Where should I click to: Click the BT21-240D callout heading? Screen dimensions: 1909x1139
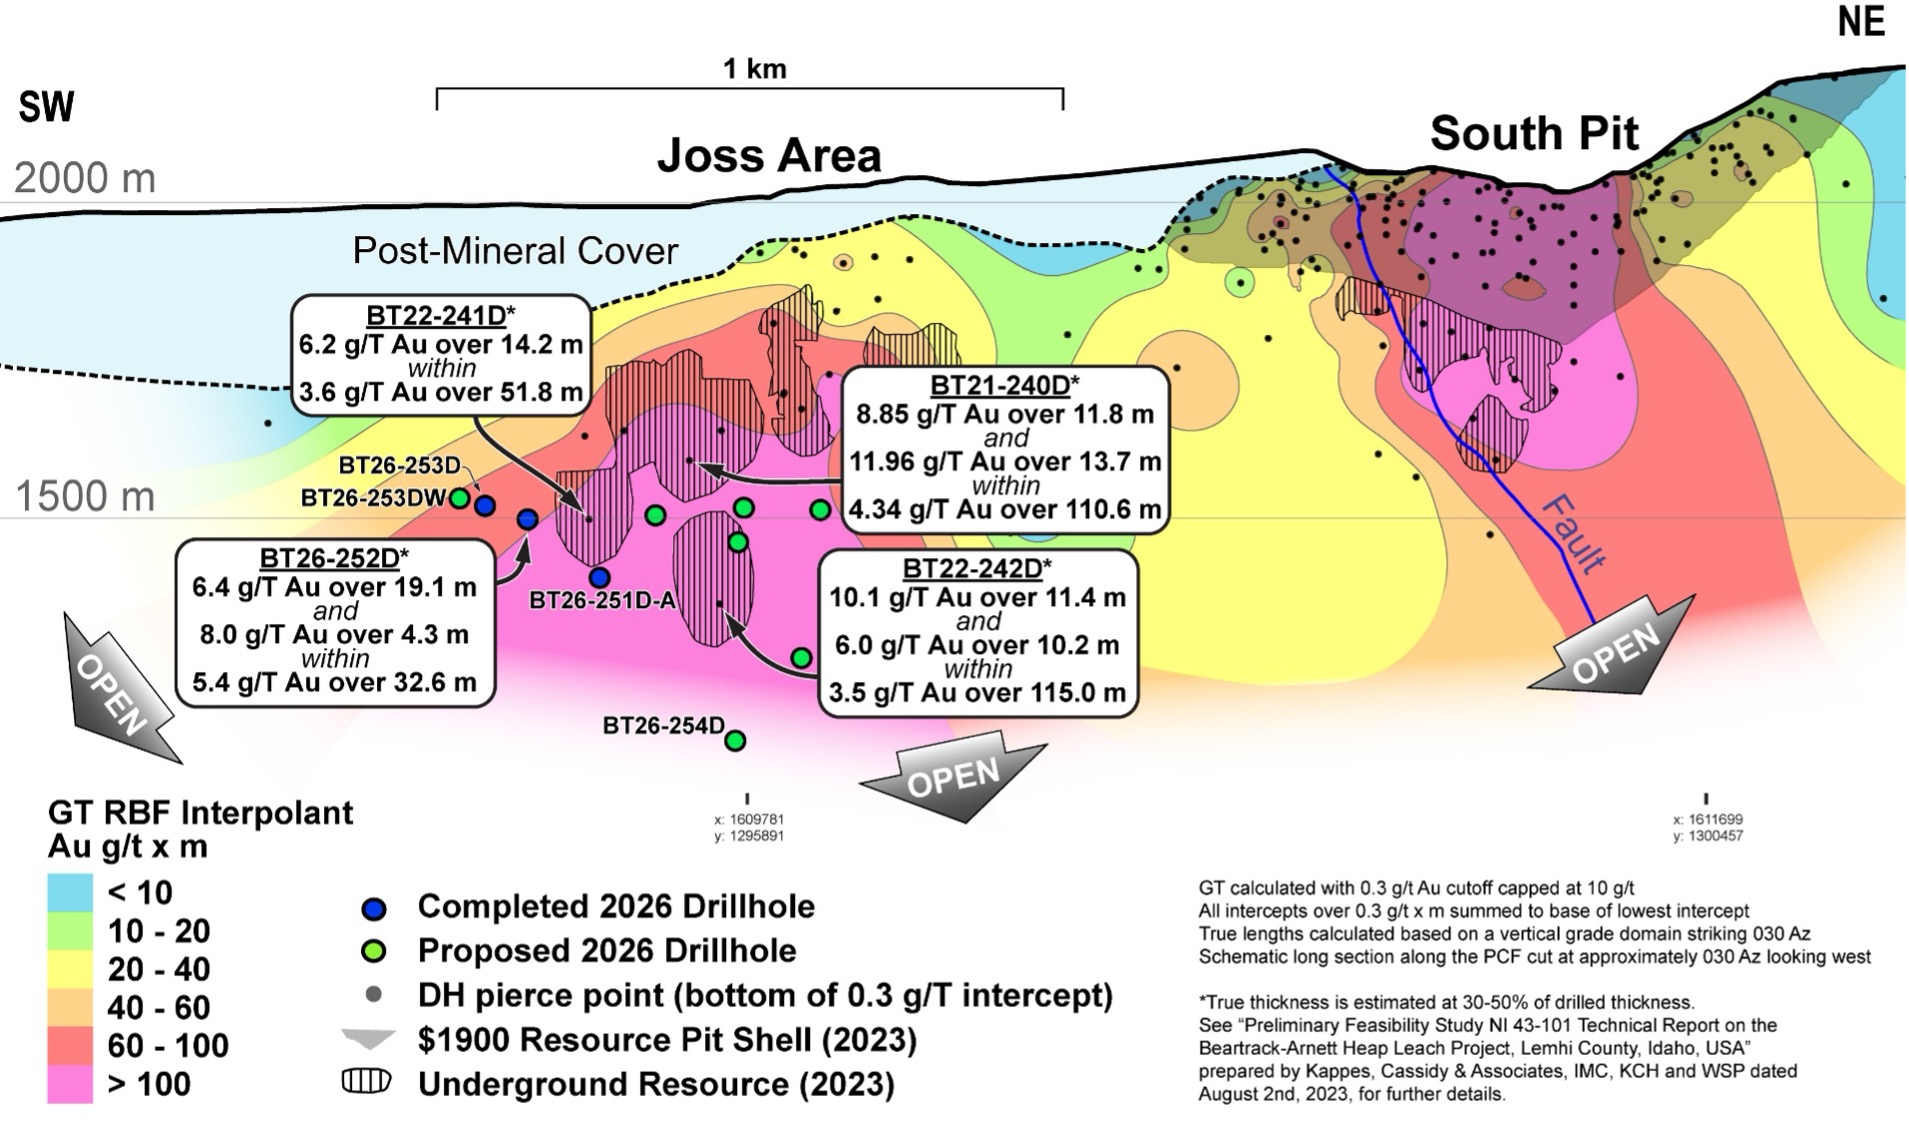click(1005, 386)
